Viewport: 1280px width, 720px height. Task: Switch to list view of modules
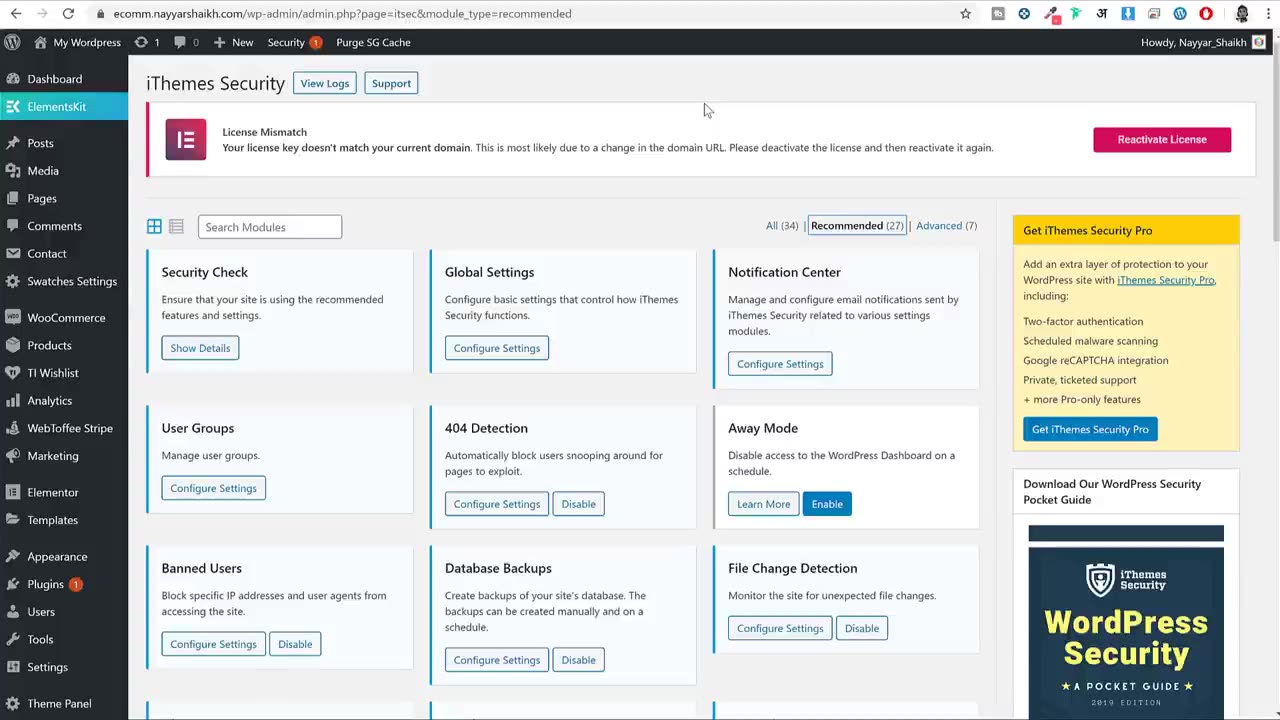pos(176,227)
